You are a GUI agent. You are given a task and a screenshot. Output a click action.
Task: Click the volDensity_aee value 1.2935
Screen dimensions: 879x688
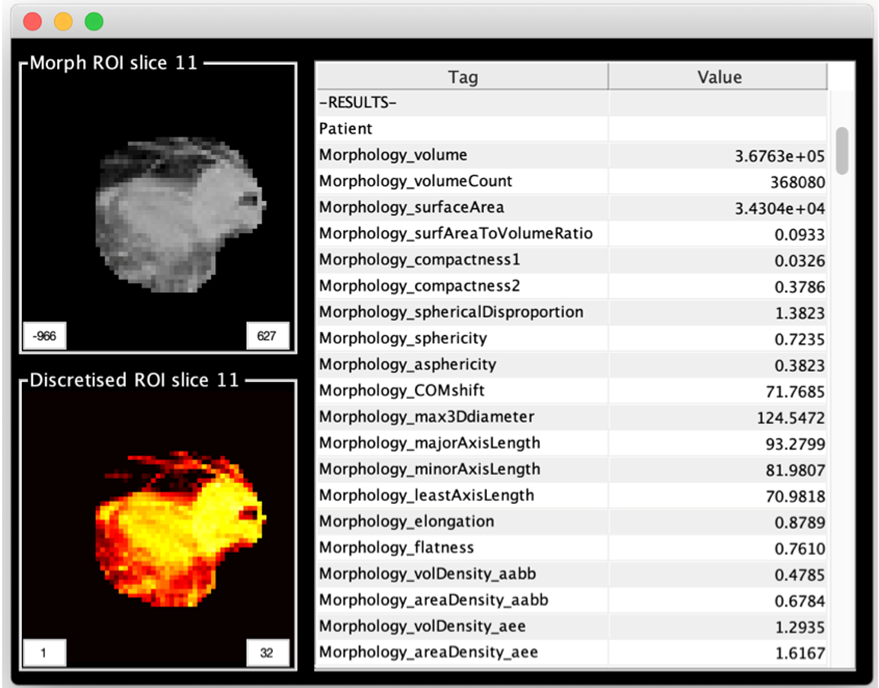click(x=799, y=627)
